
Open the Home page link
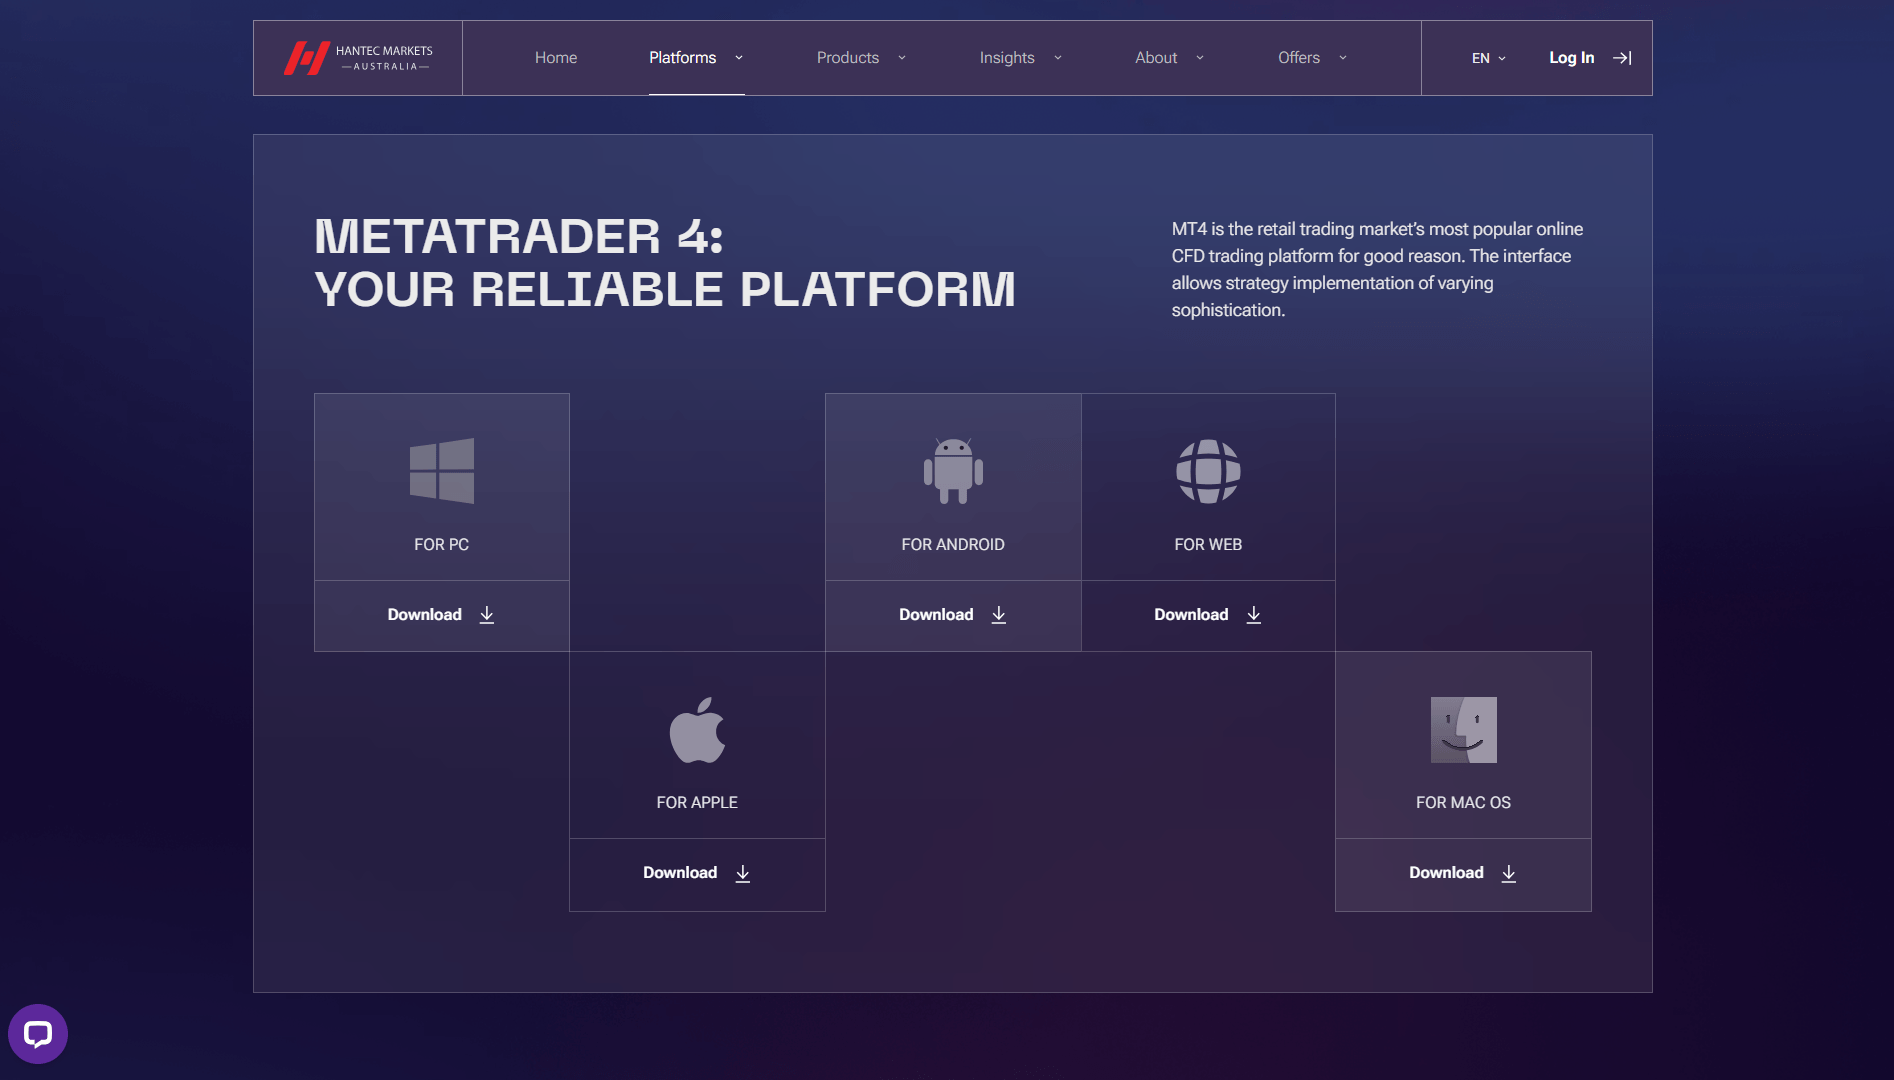tap(556, 58)
